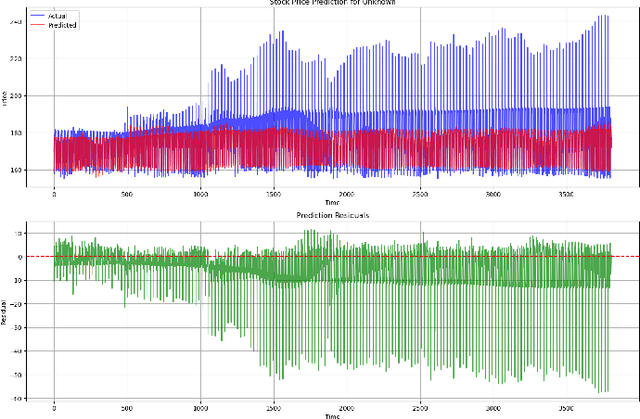
Task: Click the 3000 tick on residuals chart x-axis
Action: click(x=492, y=407)
